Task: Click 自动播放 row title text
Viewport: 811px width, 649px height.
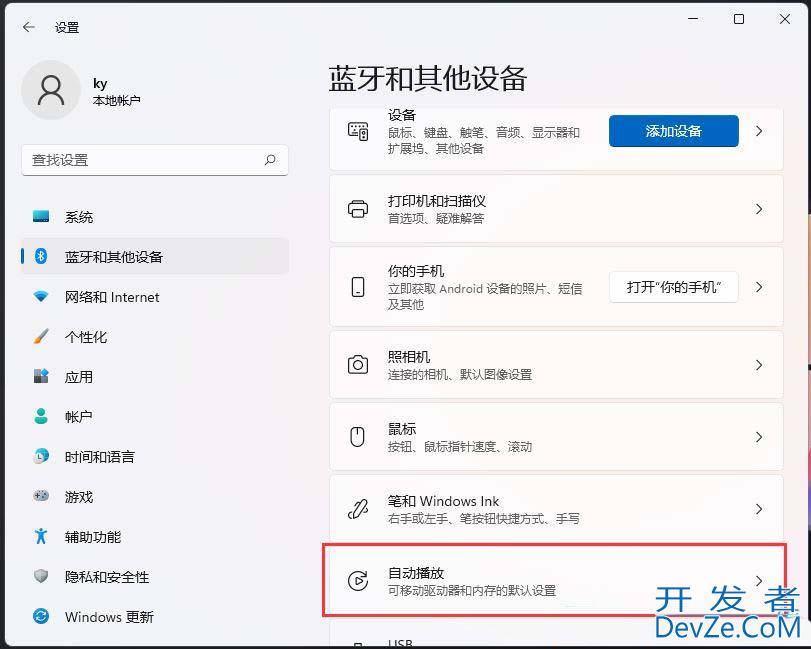Action: tap(416, 573)
